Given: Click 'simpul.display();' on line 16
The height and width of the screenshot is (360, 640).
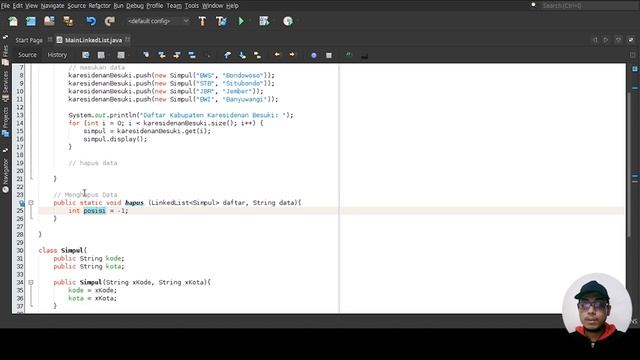Looking at the screenshot, I should click(x=115, y=139).
